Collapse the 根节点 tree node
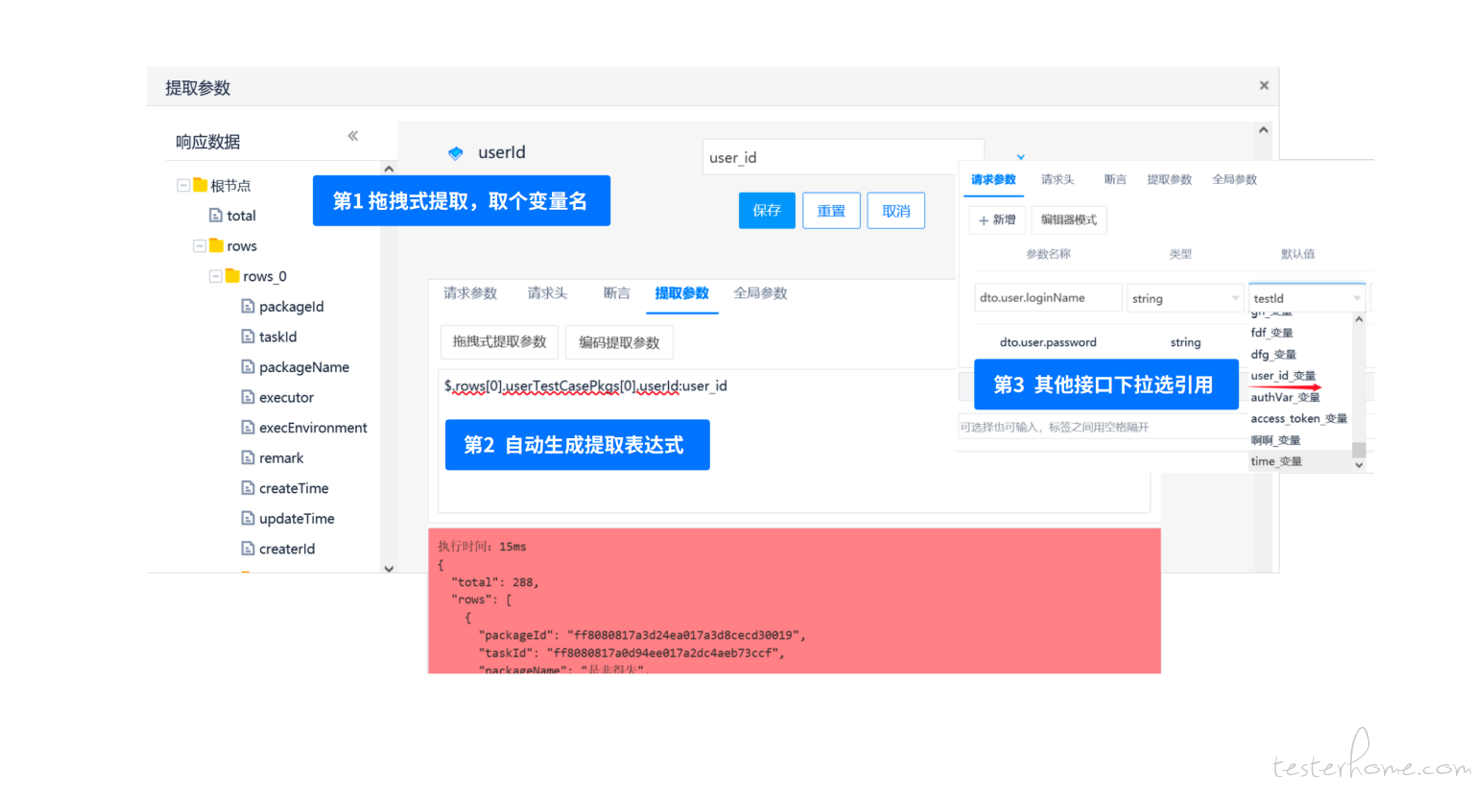Screen dimensions: 1473x798 point(183,185)
